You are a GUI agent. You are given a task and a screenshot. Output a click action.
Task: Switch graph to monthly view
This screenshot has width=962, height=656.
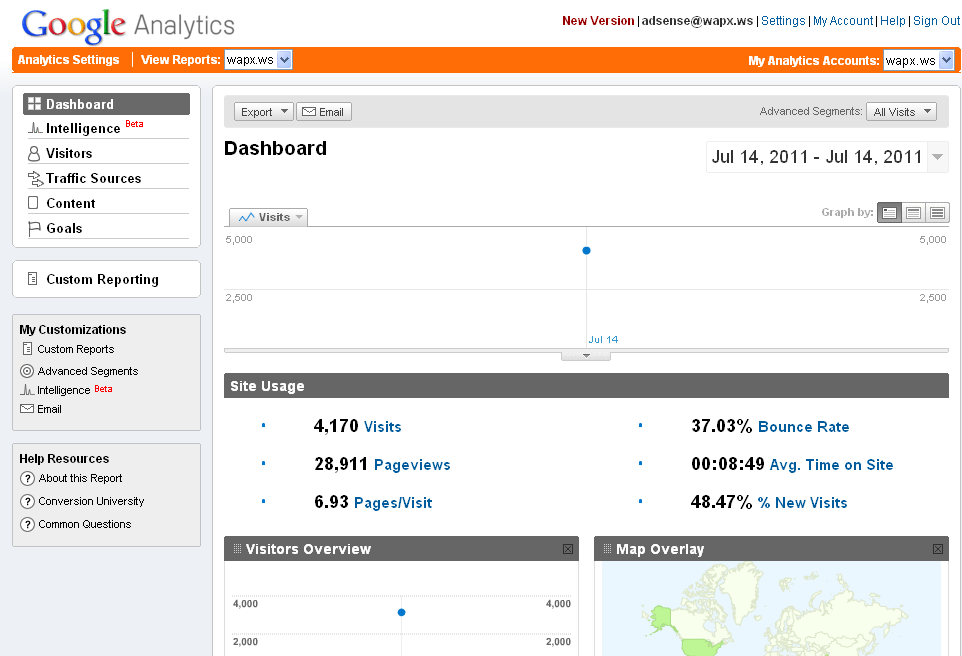point(937,213)
